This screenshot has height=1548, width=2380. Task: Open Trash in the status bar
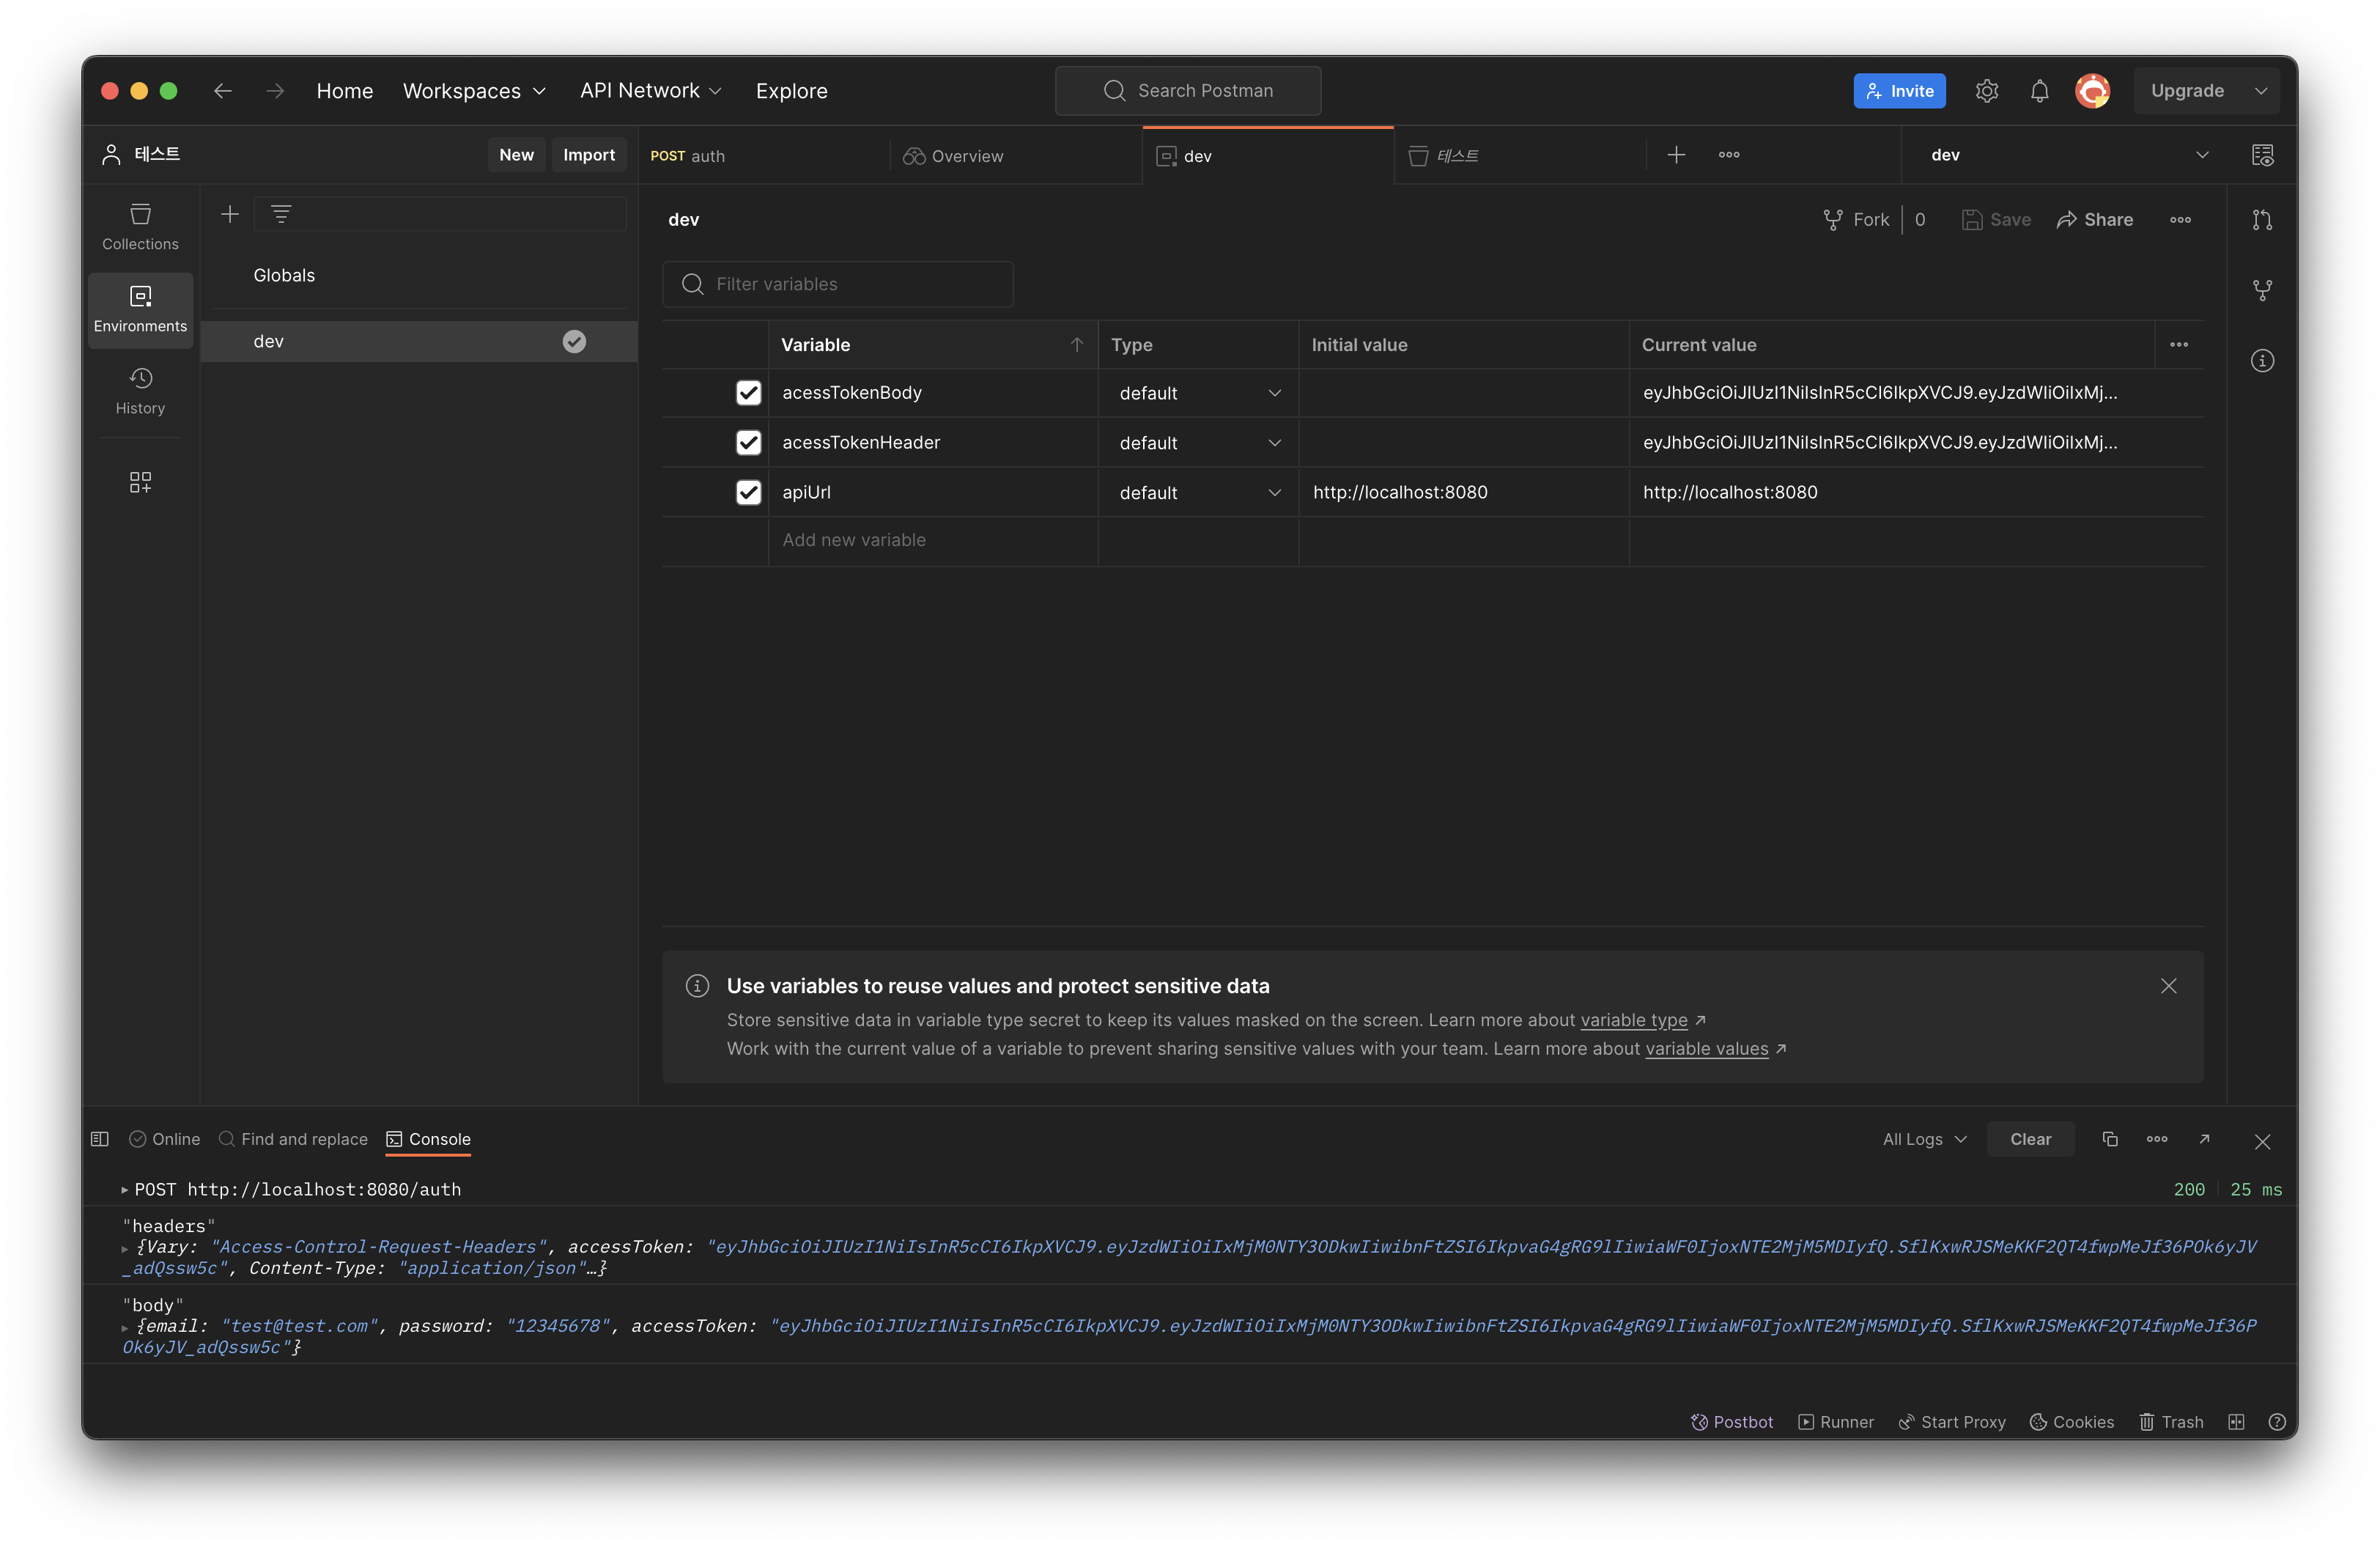(x=2171, y=1422)
